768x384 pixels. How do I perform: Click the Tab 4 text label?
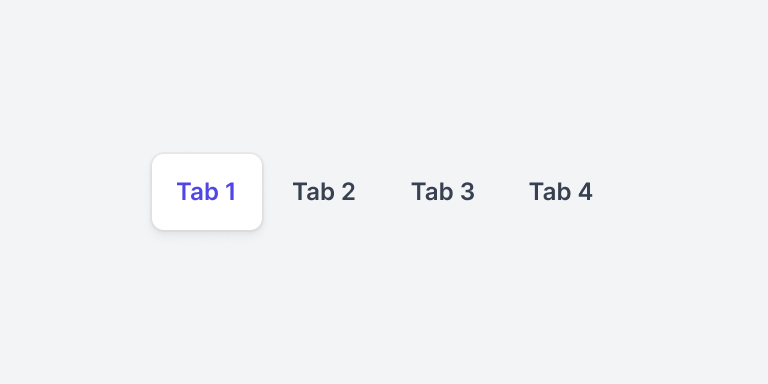[x=561, y=192]
